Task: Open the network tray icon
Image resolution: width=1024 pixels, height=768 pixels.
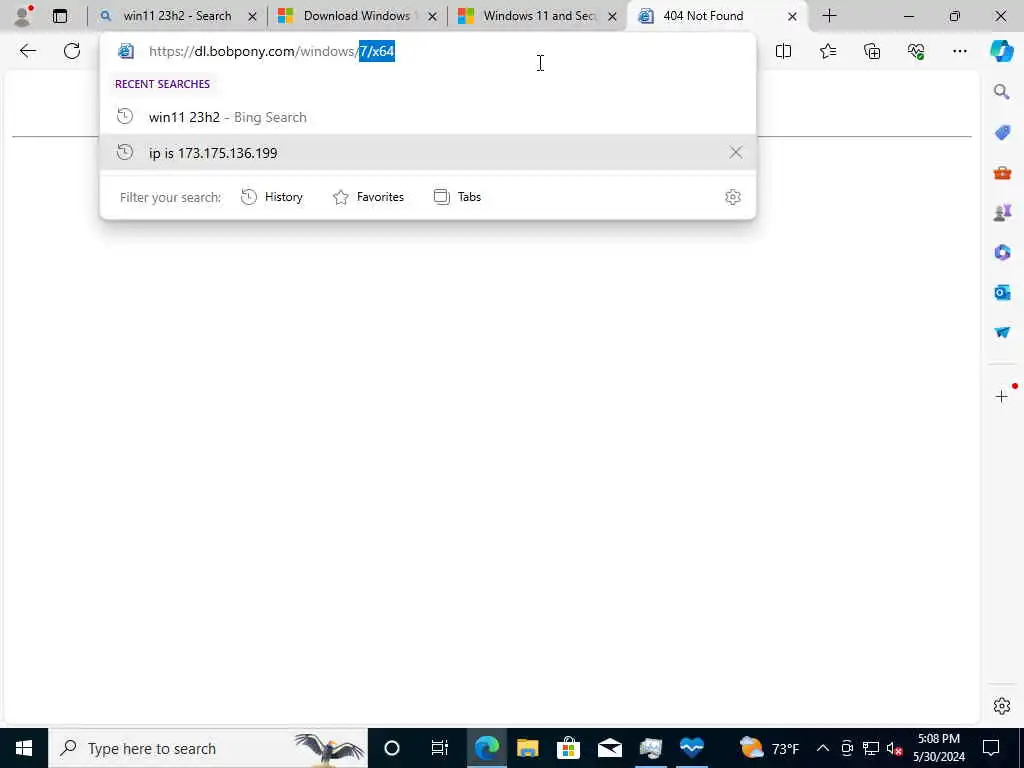Action: pos(871,748)
